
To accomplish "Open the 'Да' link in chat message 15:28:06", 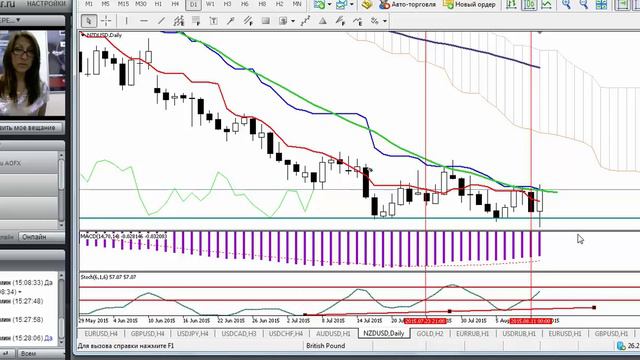I will click(48, 338).
